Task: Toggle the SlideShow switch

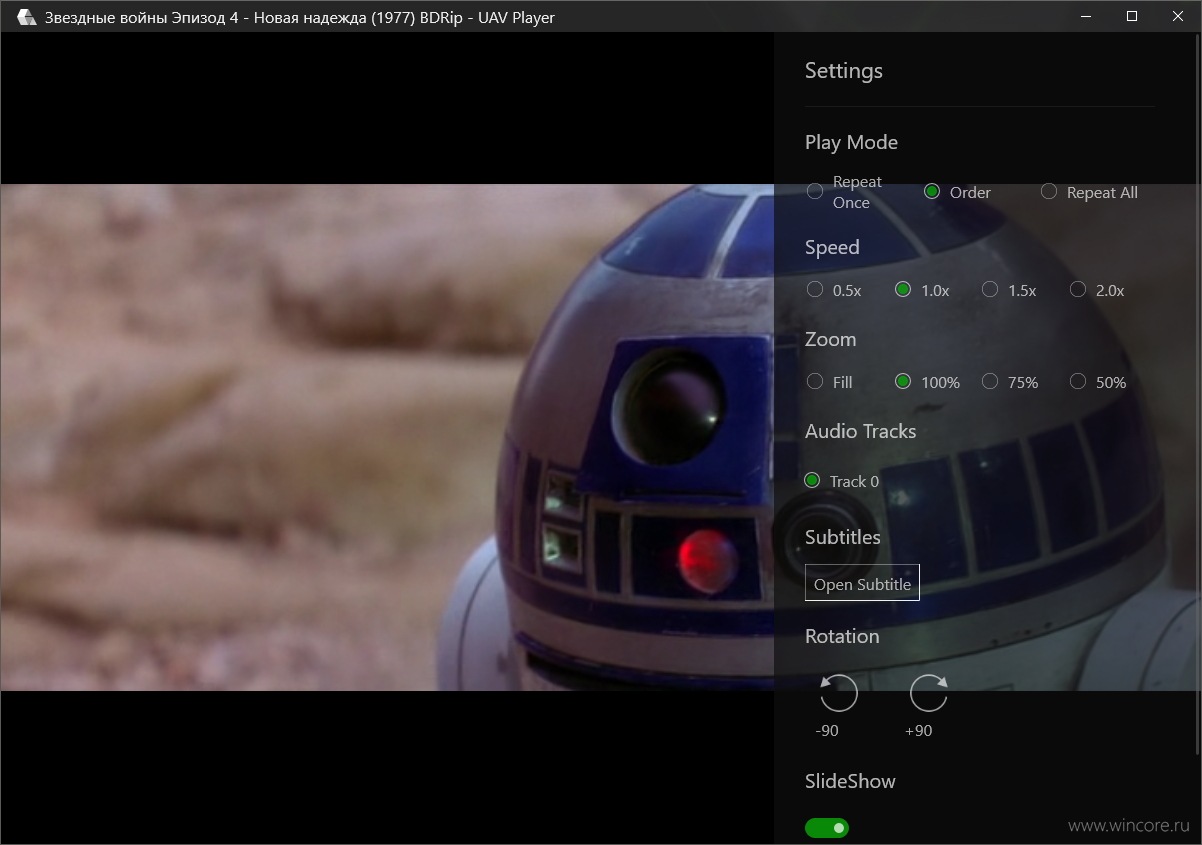Action: [827, 828]
